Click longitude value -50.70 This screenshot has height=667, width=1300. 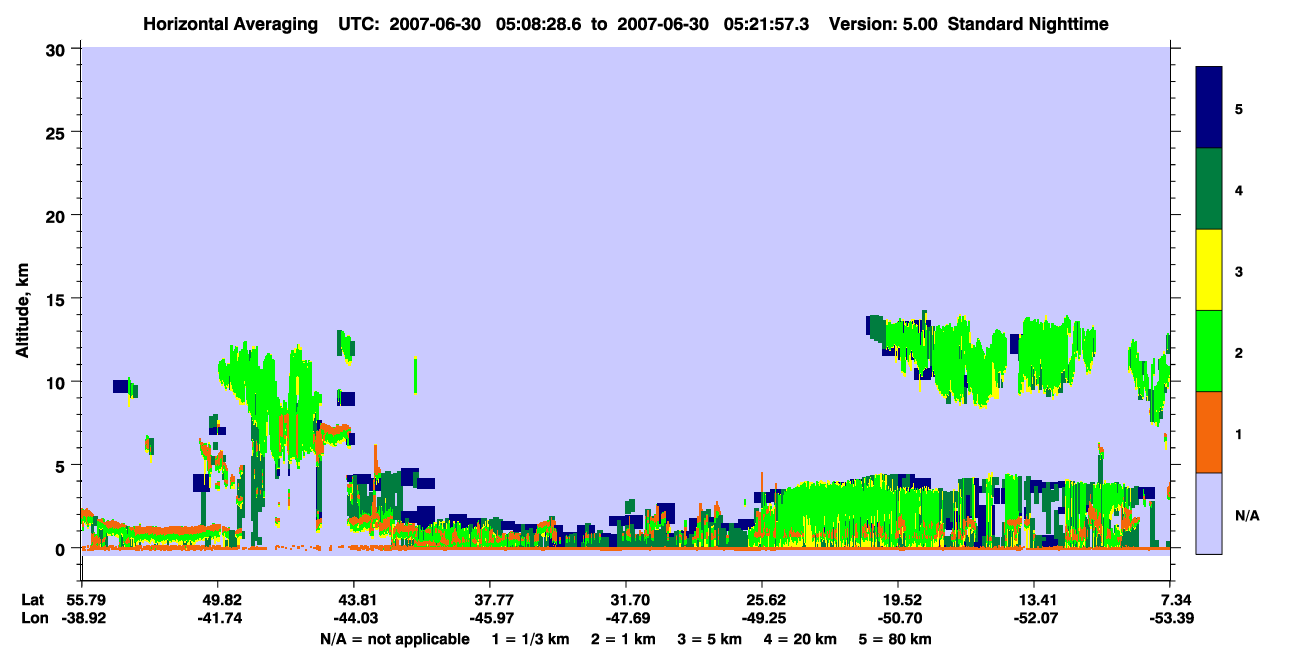(898, 618)
